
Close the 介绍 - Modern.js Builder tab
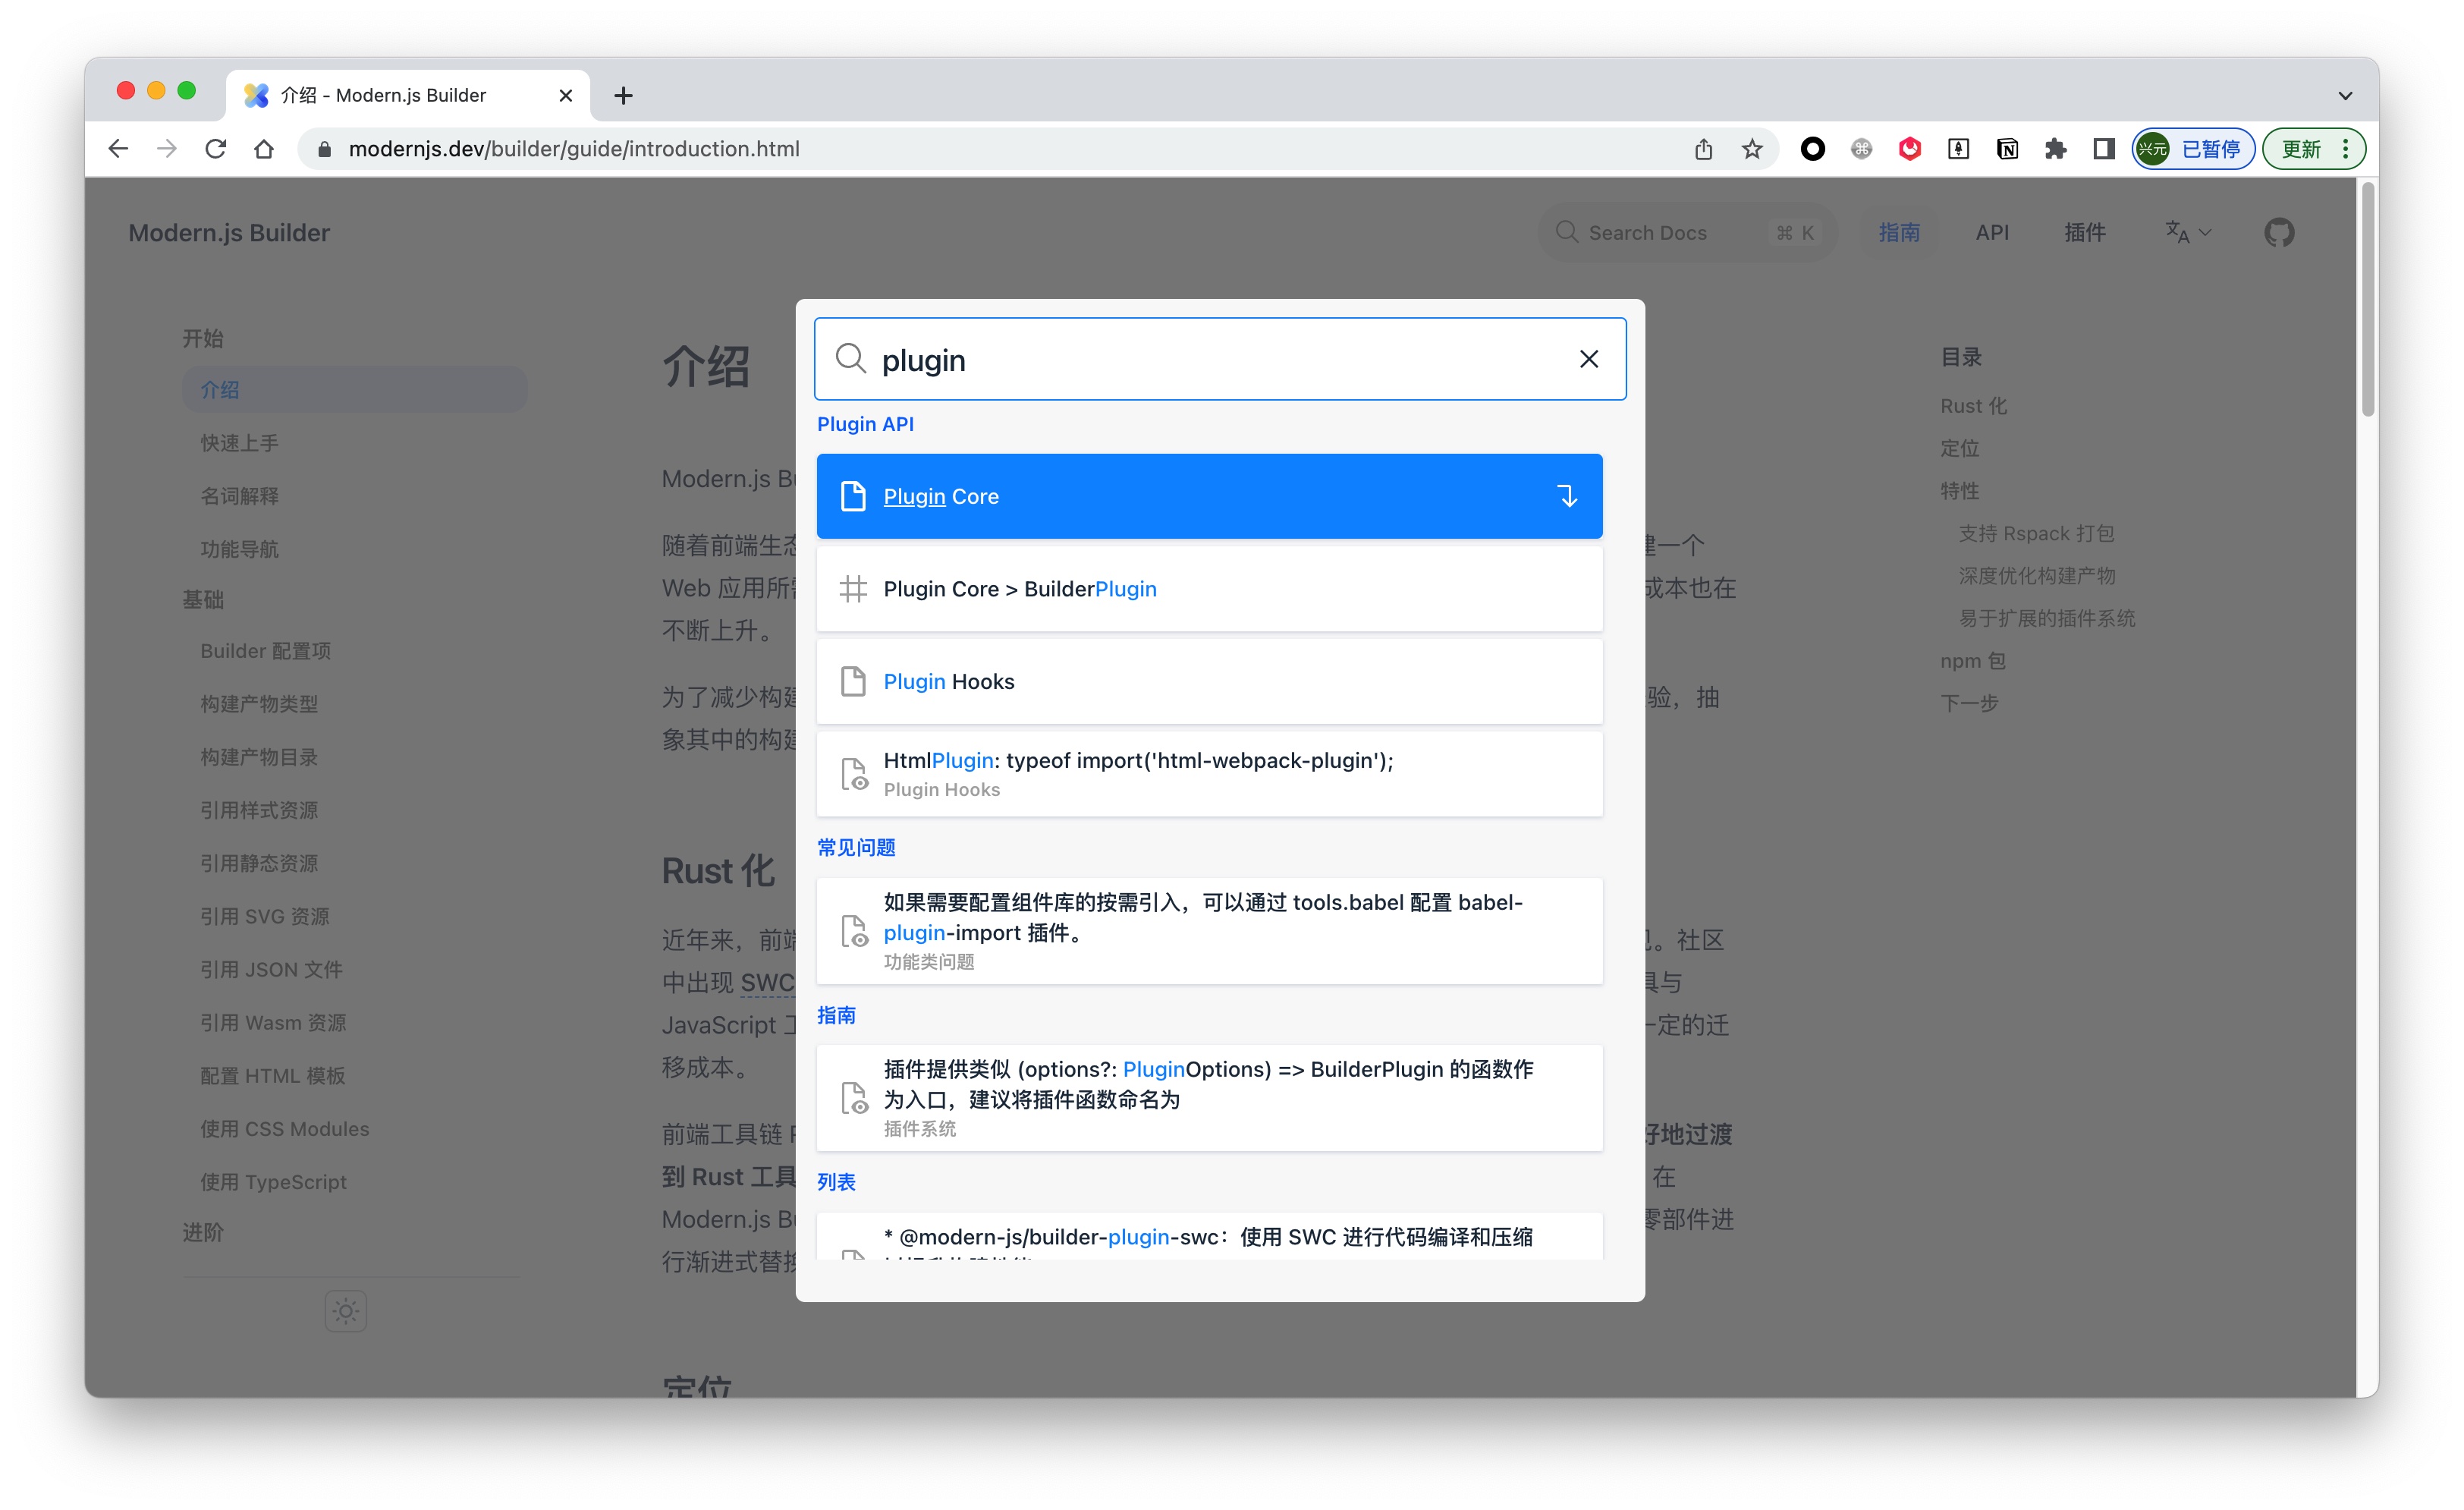click(565, 95)
